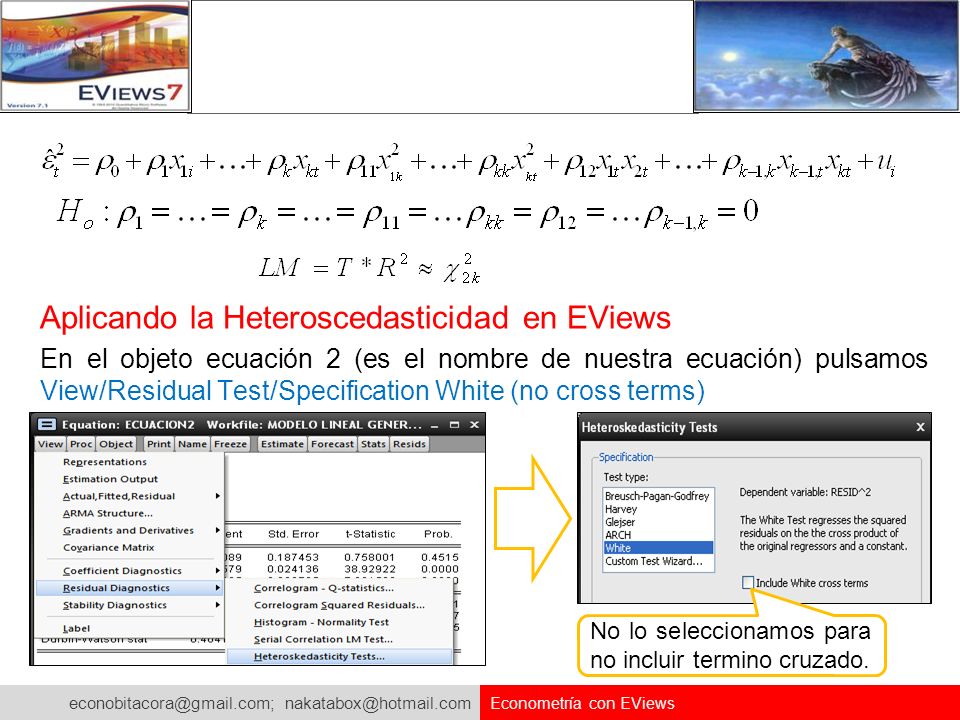
Task: Open the Proc toolbar button
Action: [x=81, y=444]
